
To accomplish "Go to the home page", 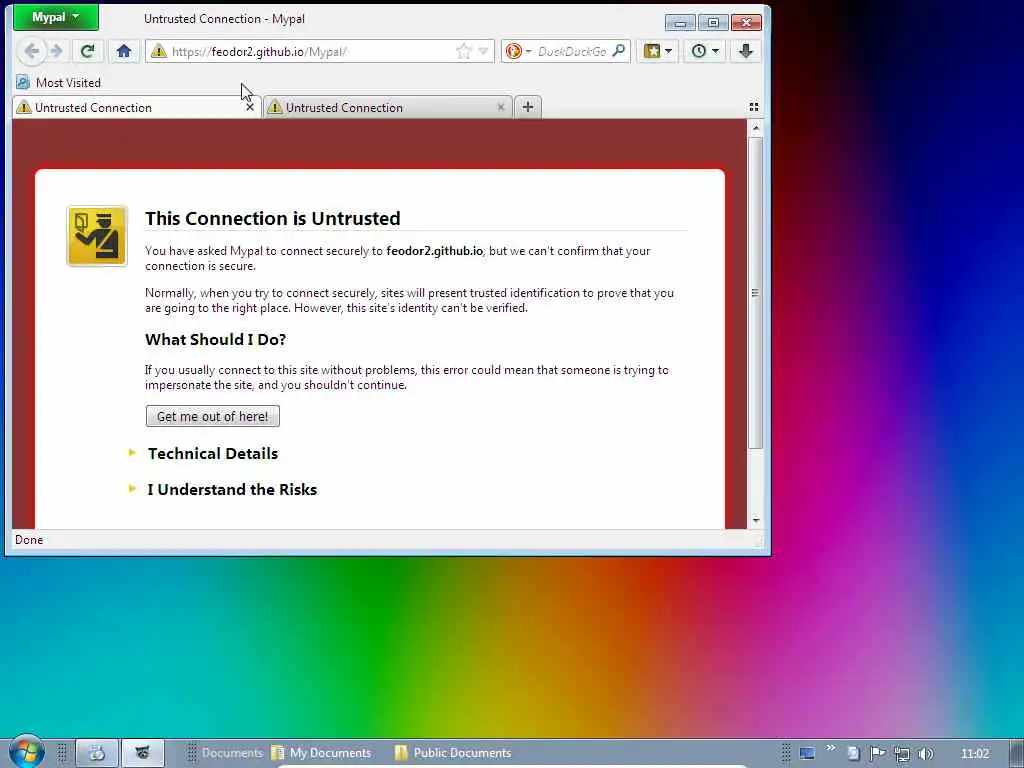I will 124,51.
